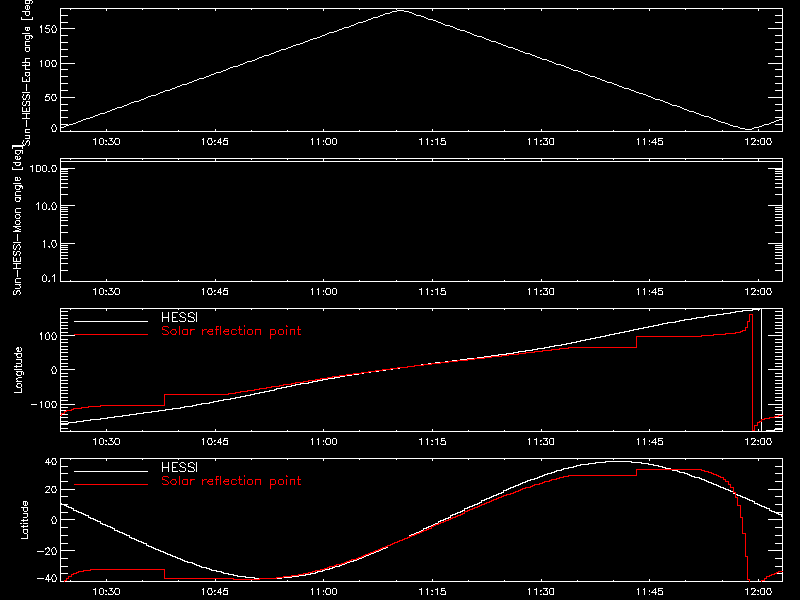Select HESSI legend label in Longitude plot

tap(179, 317)
